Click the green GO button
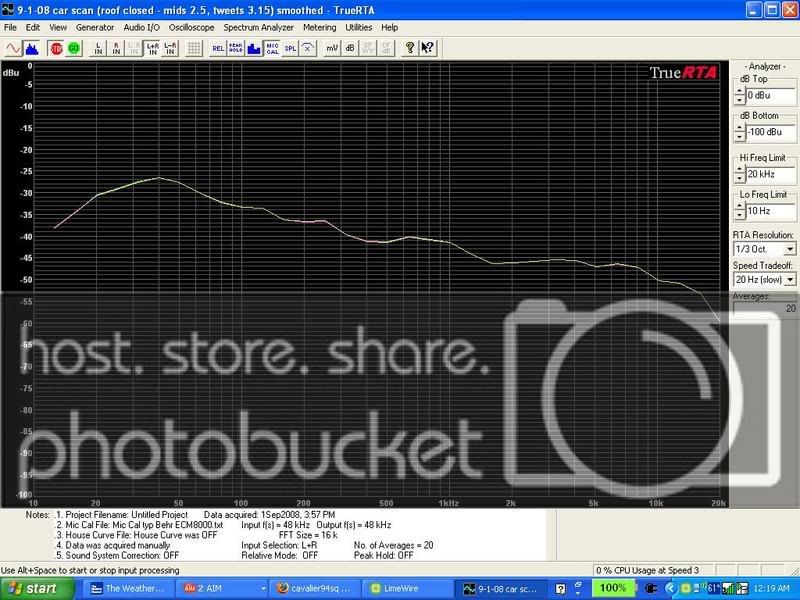Viewport: 800px width, 600px height. [74, 48]
